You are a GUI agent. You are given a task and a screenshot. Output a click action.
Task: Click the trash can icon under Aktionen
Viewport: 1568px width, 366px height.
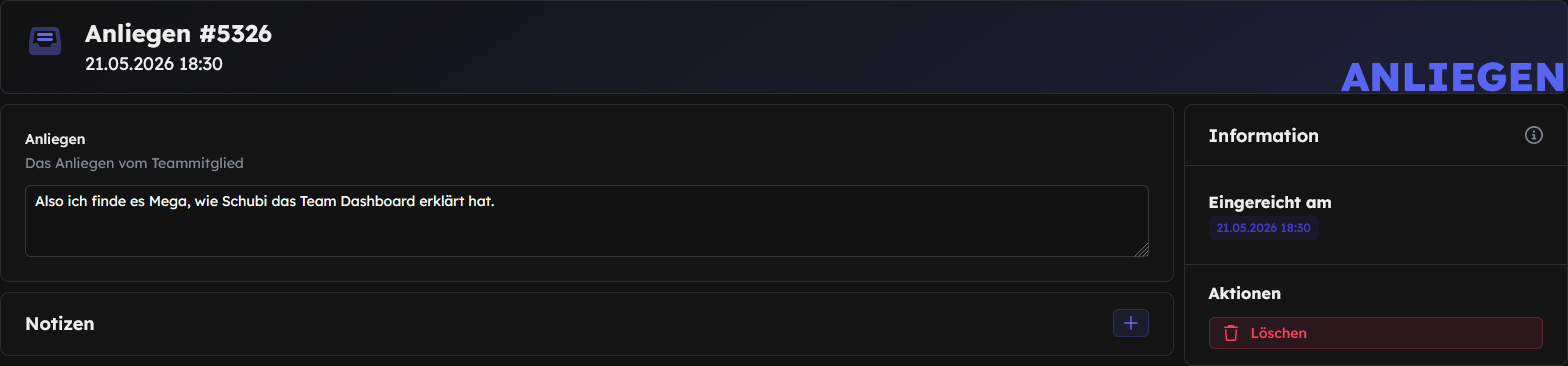point(1231,333)
